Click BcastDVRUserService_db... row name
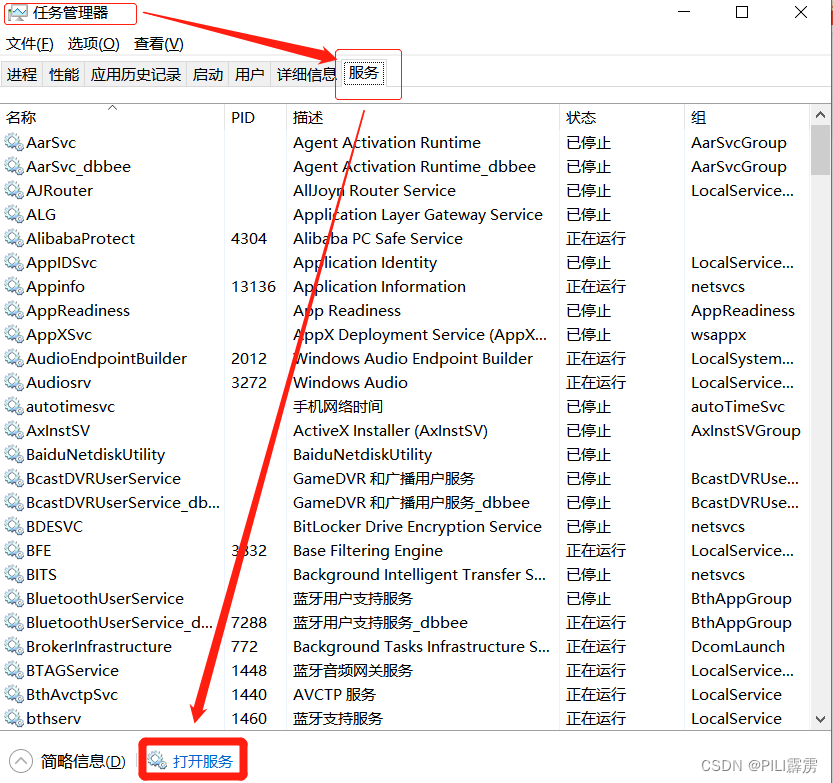Screen dimensions: 833x783 [123, 503]
